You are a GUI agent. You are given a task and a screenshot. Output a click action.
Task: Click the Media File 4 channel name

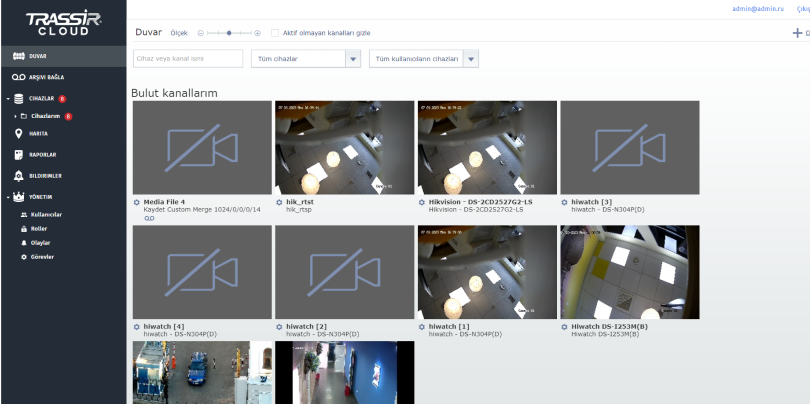[164, 202]
